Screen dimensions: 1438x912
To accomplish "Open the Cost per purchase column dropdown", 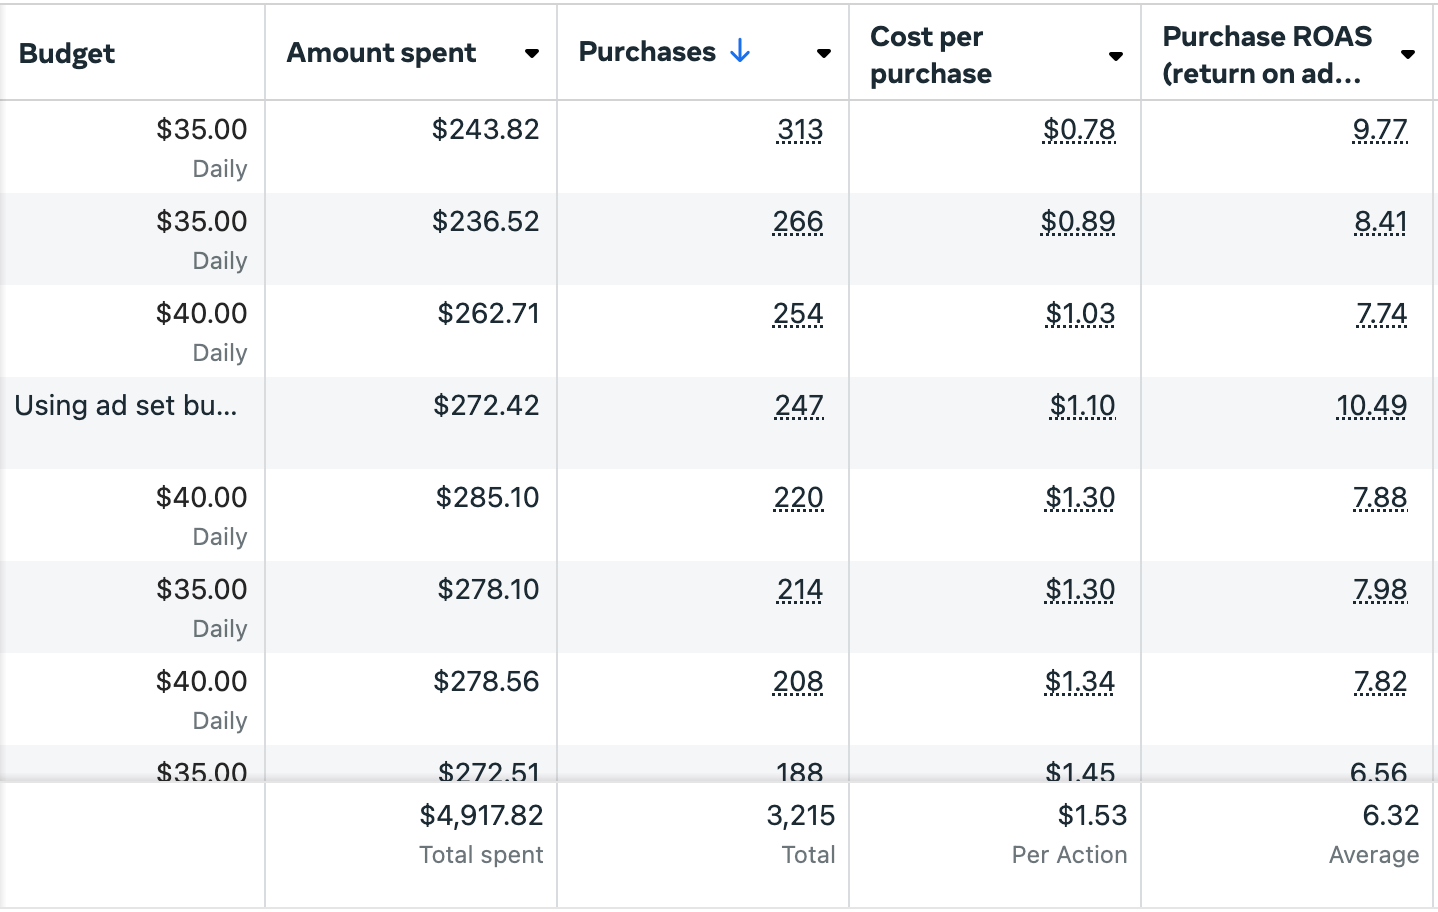I will coord(1116,56).
